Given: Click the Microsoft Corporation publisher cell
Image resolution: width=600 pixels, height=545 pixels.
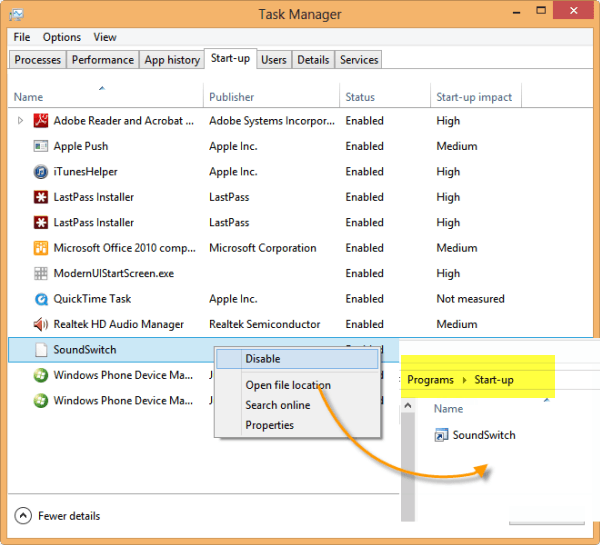Looking at the screenshot, I should (x=262, y=248).
